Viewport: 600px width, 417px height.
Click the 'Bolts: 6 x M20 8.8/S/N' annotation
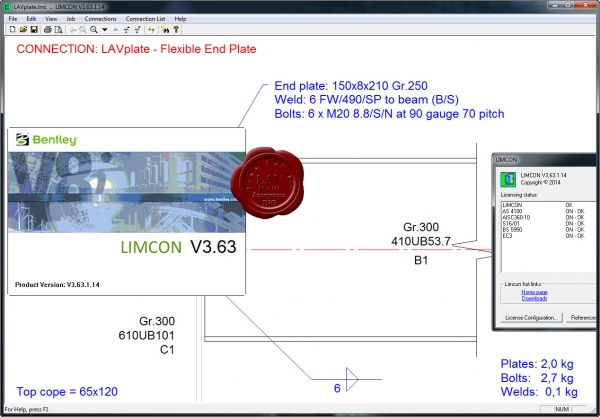(389, 114)
